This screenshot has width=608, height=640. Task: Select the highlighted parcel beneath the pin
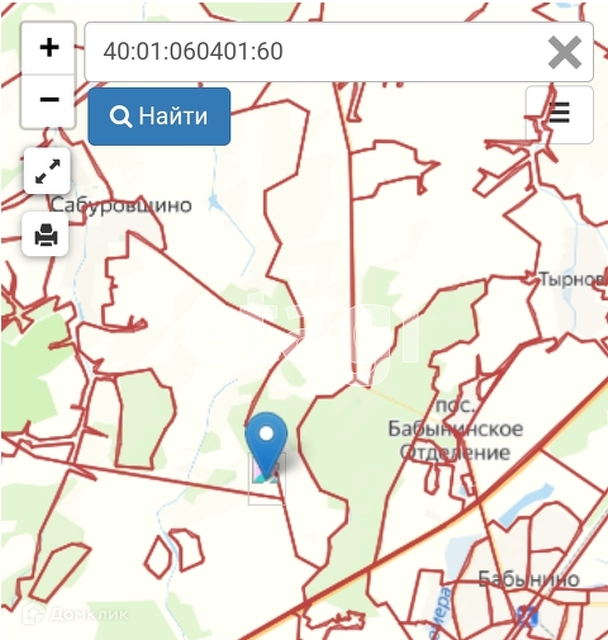point(266,478)
